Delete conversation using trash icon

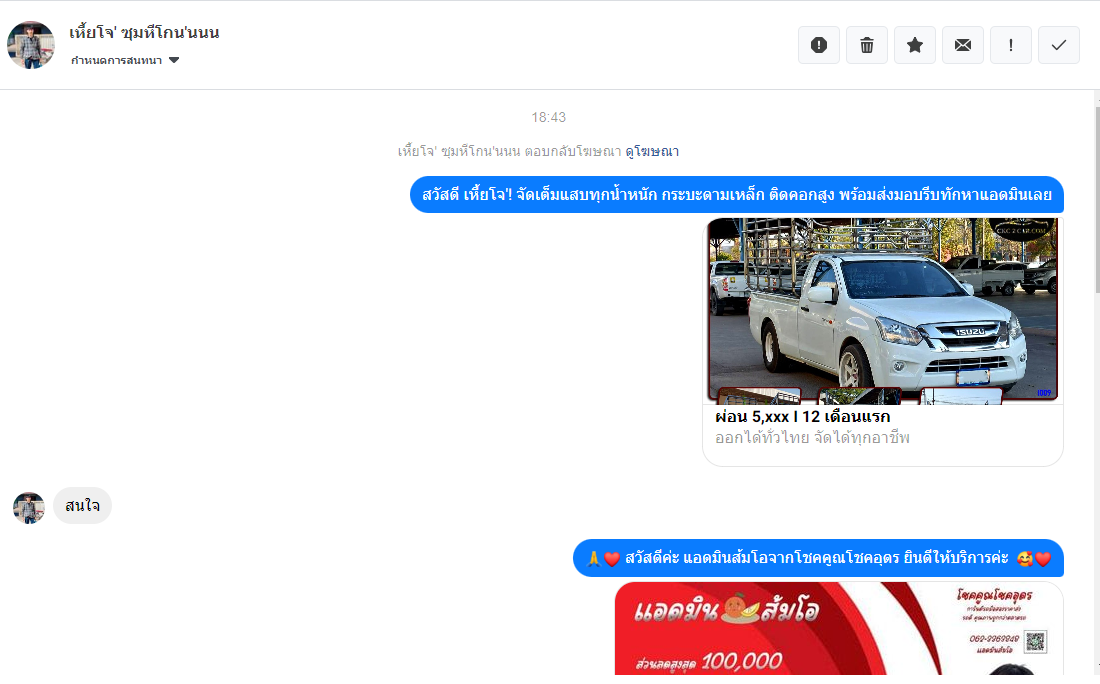coord(867,46)
